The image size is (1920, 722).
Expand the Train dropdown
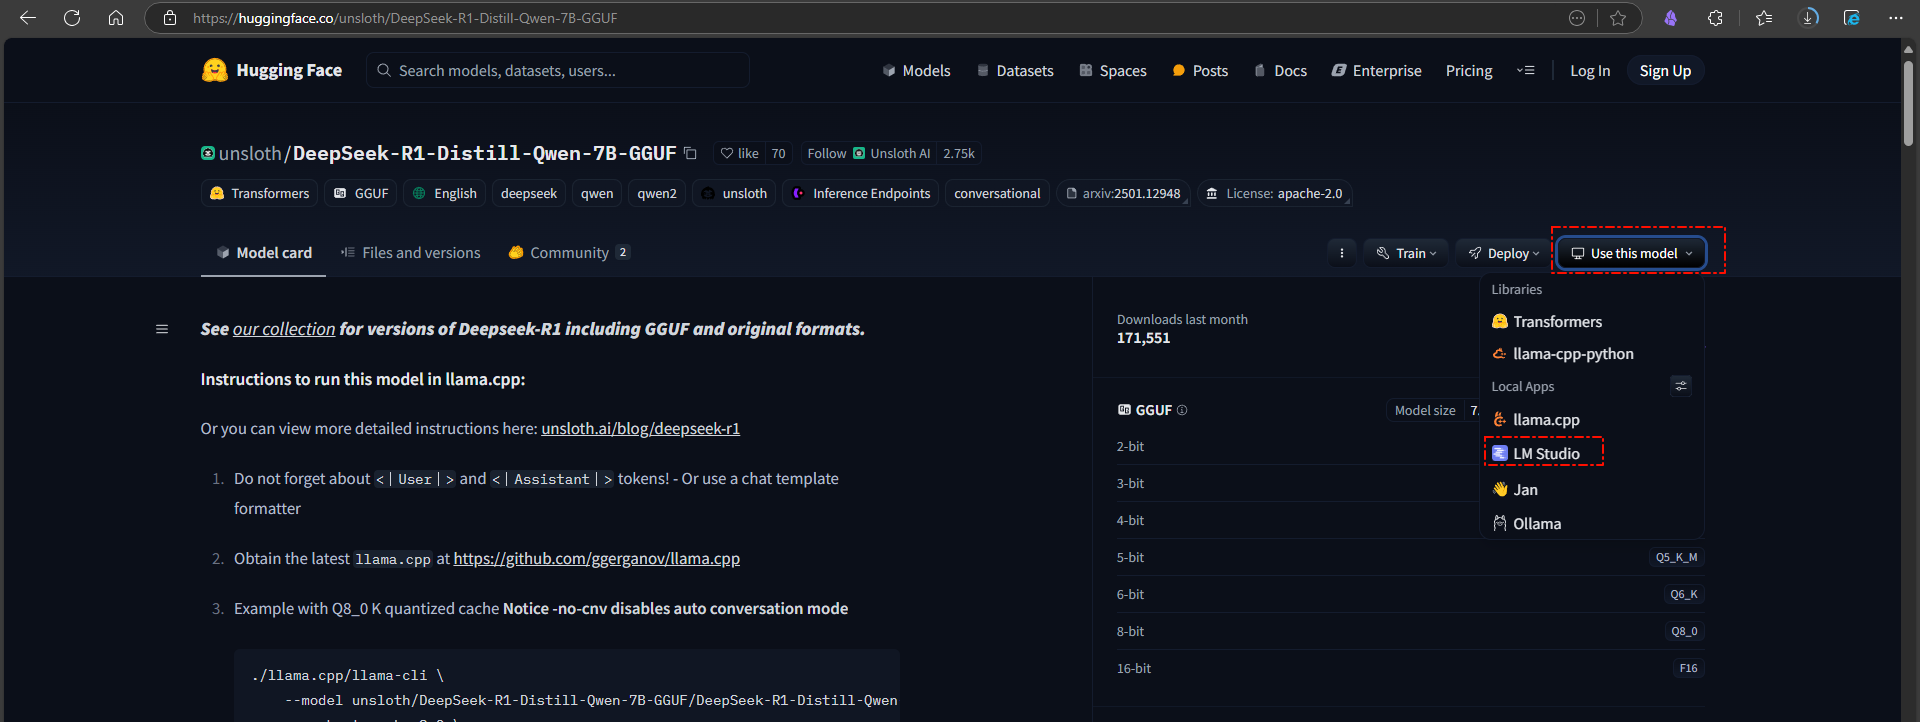[1406, 253]
